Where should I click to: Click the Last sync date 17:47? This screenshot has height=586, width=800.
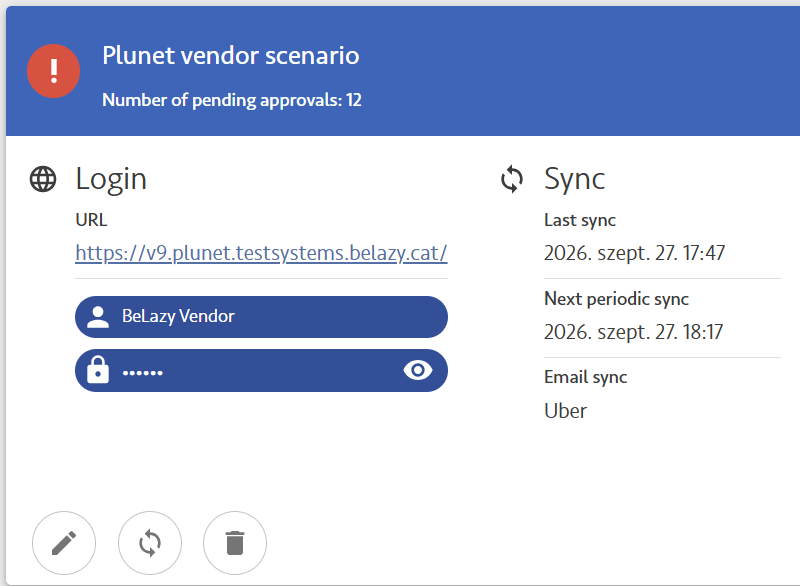pos(634,253)
